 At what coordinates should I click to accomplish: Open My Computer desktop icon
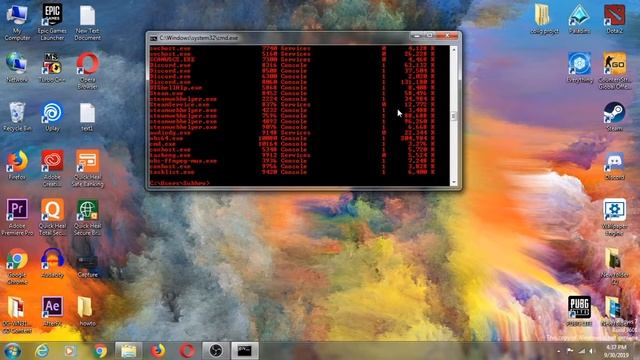(x=17, y=22)
